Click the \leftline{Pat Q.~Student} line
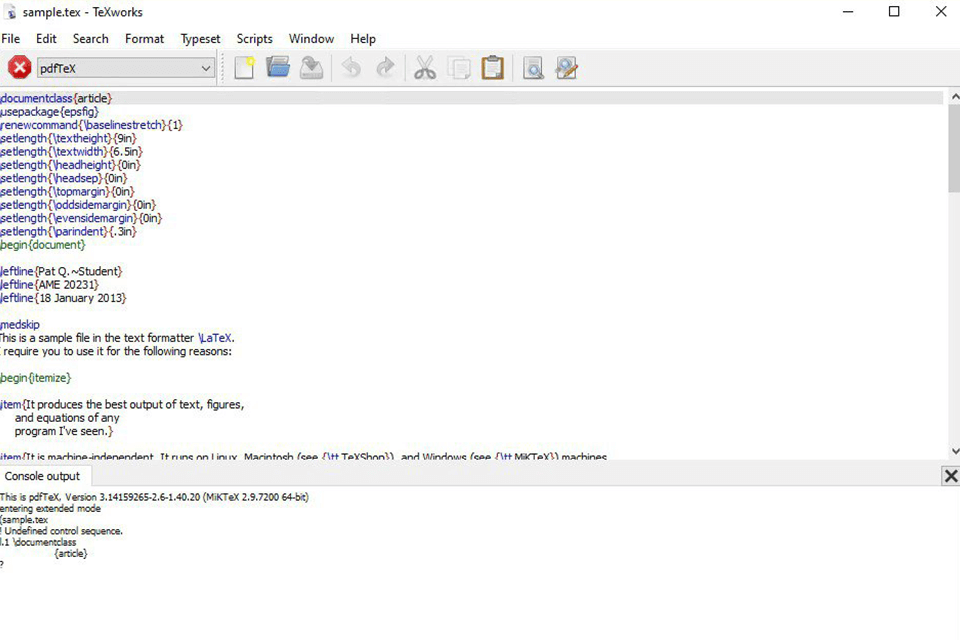This screenshot has width=960, height=640. click(61, 271)
